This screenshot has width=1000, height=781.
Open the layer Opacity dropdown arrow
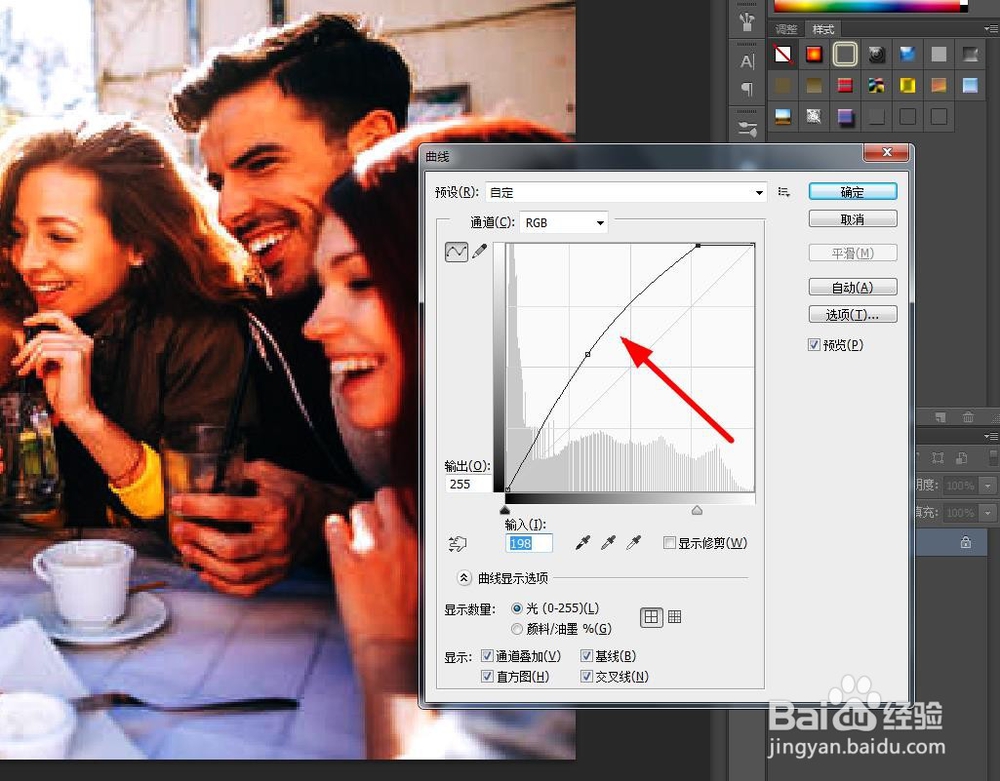[988, 485]
